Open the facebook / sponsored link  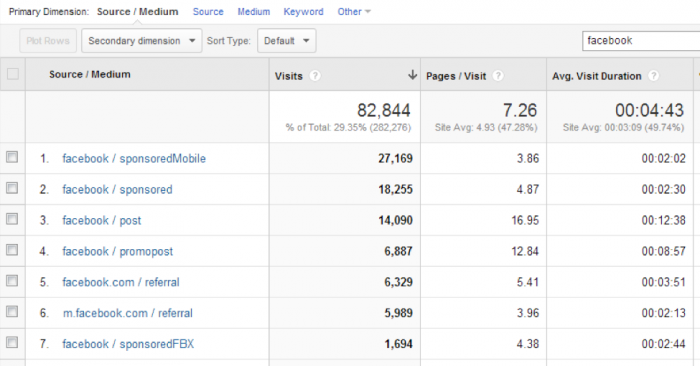117,189
